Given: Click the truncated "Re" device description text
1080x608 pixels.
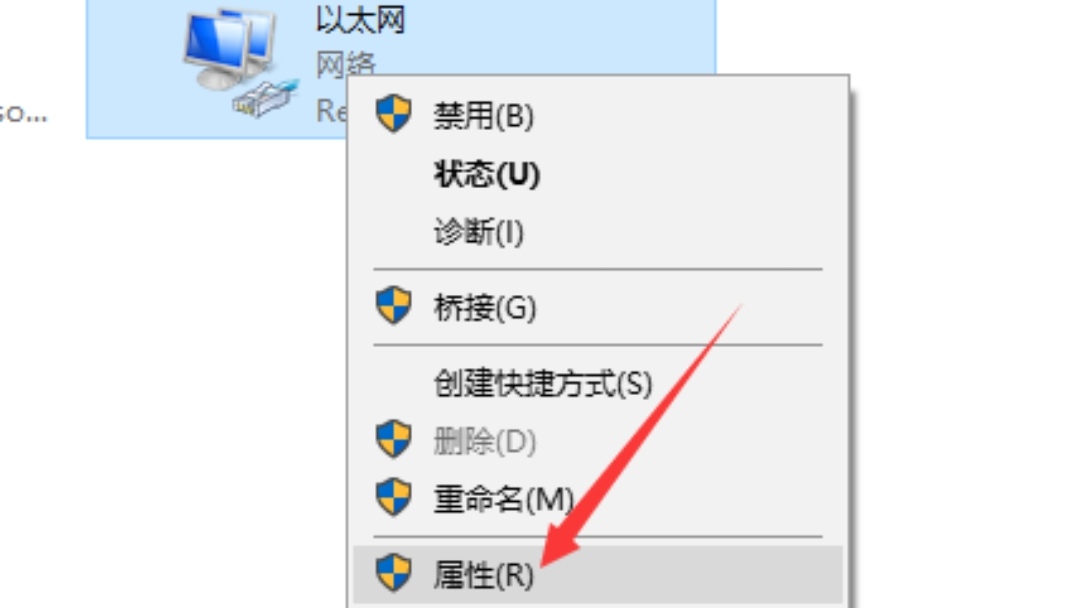Looking at the screenshot, I should tap(331, 110).
